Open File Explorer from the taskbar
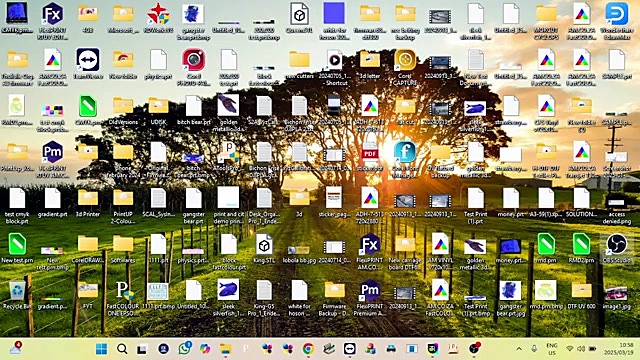This screenshot has width=640, height=360. click(225, 349)
